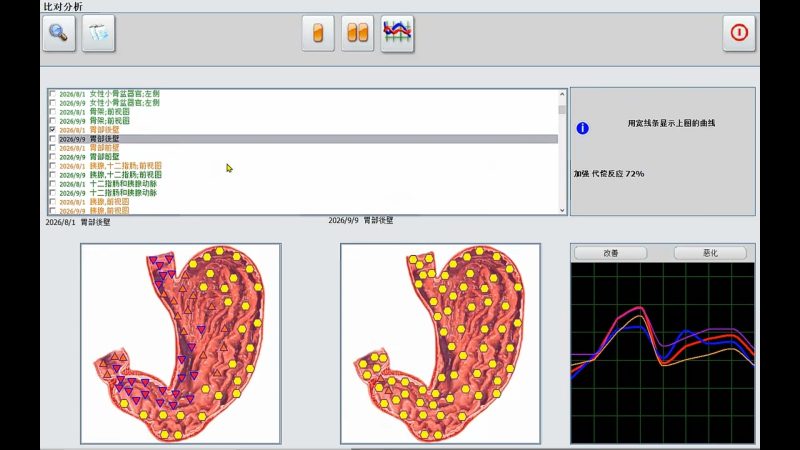This screenshot has width=800, height=450.
Task: Tick checkbox for 2026/9/9 骨架;前视图
Action: click(x=53, y=121)
